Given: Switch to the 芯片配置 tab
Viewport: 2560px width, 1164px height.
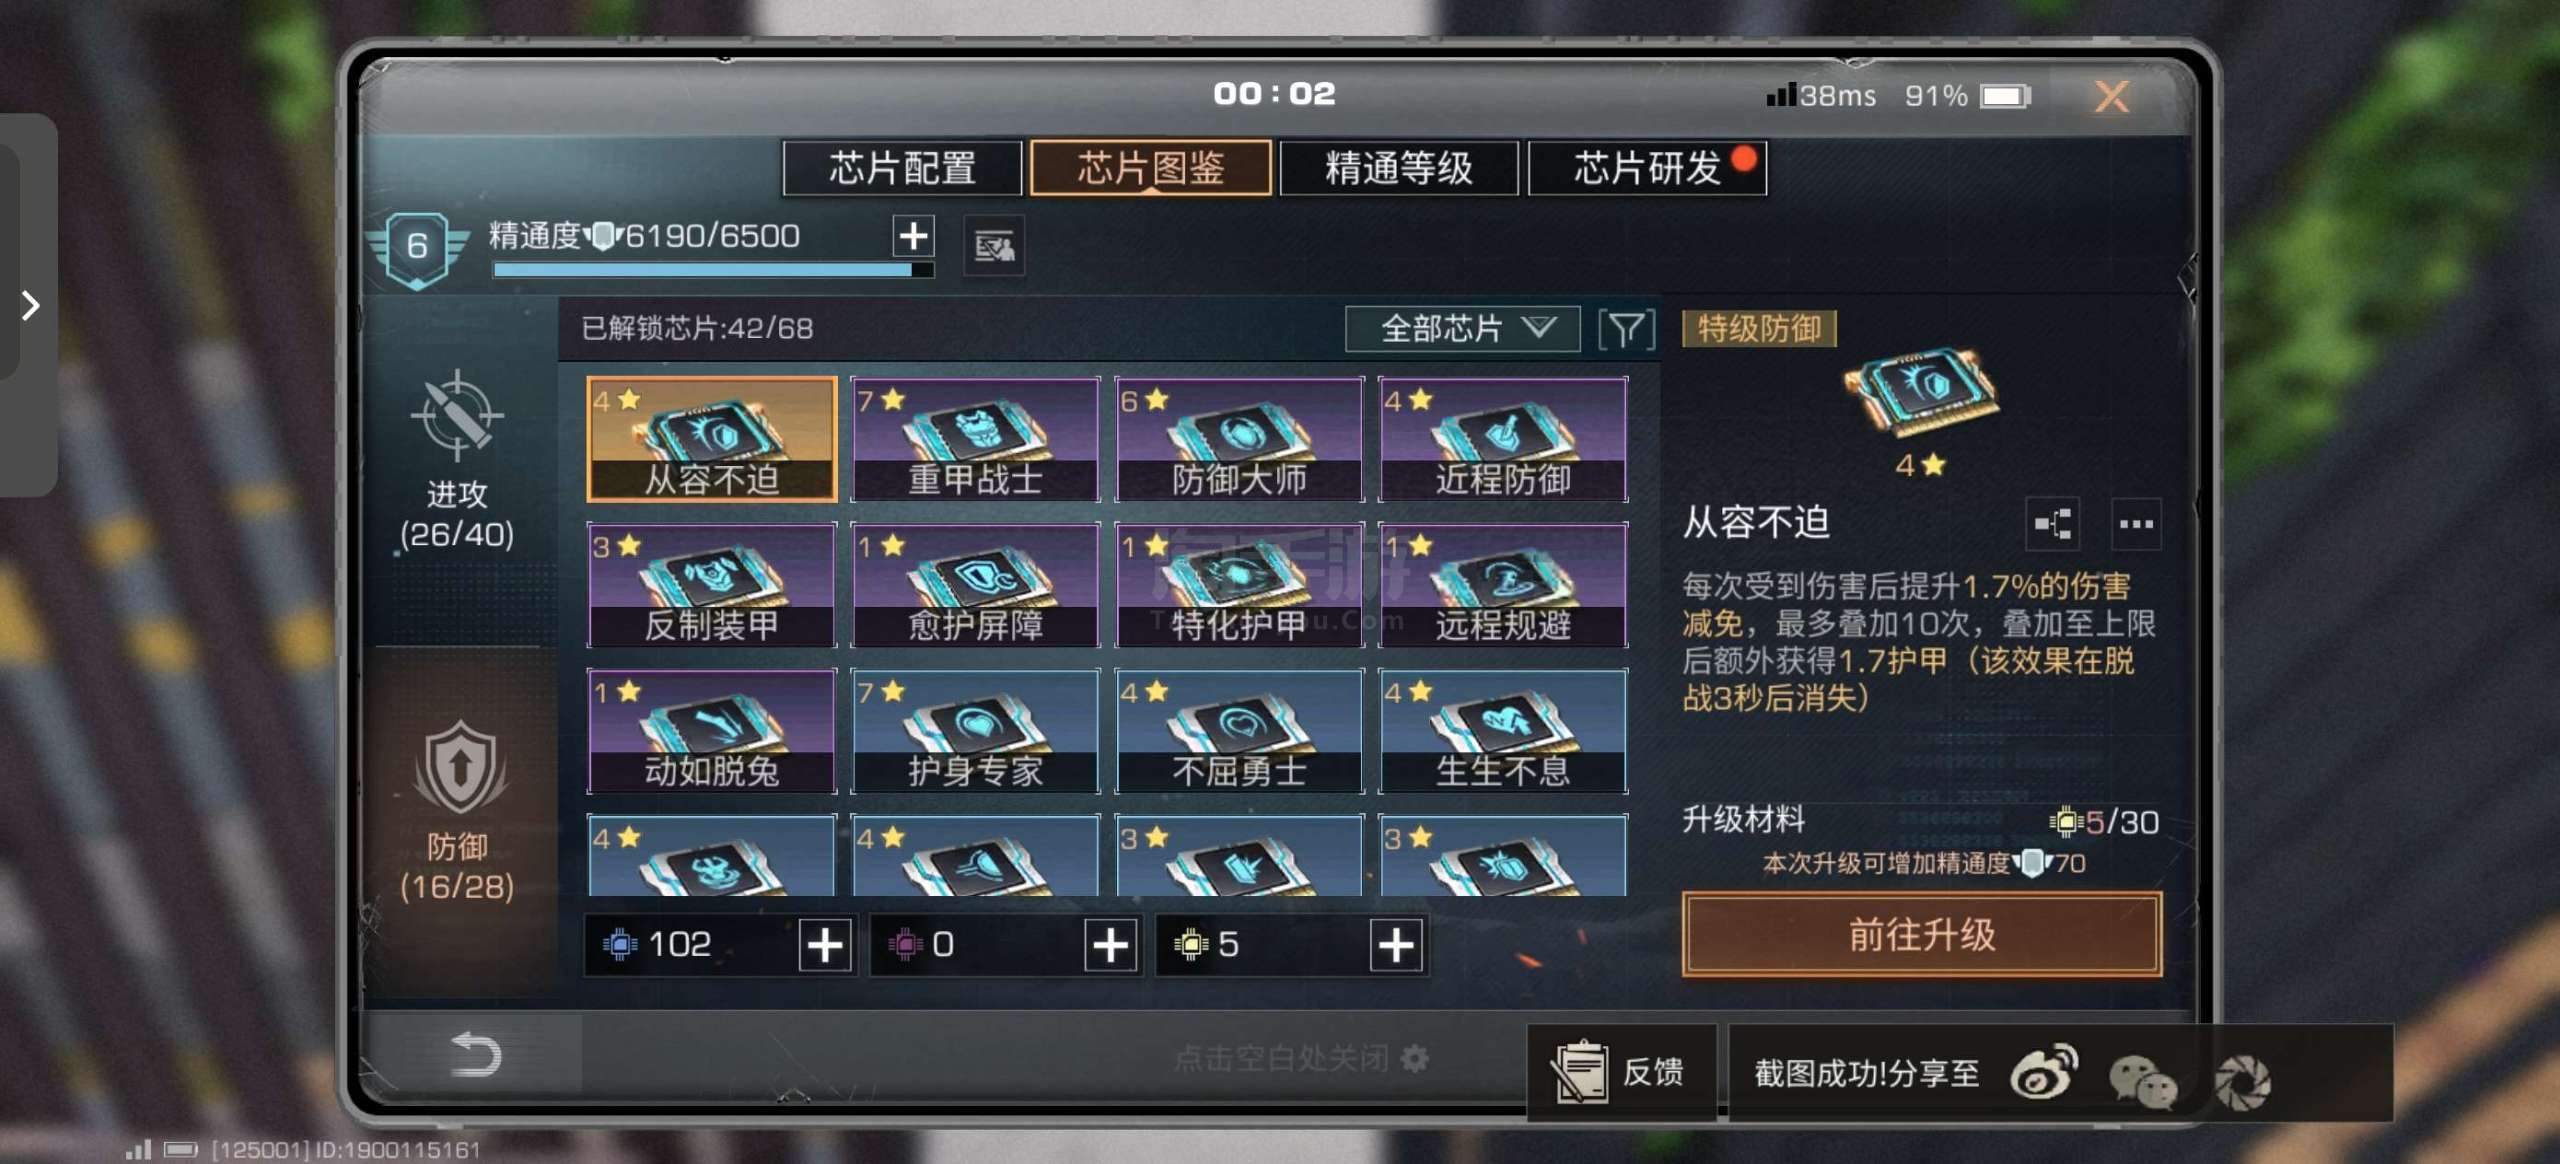Looking at the screenshot, I should [x=902, y=168].
